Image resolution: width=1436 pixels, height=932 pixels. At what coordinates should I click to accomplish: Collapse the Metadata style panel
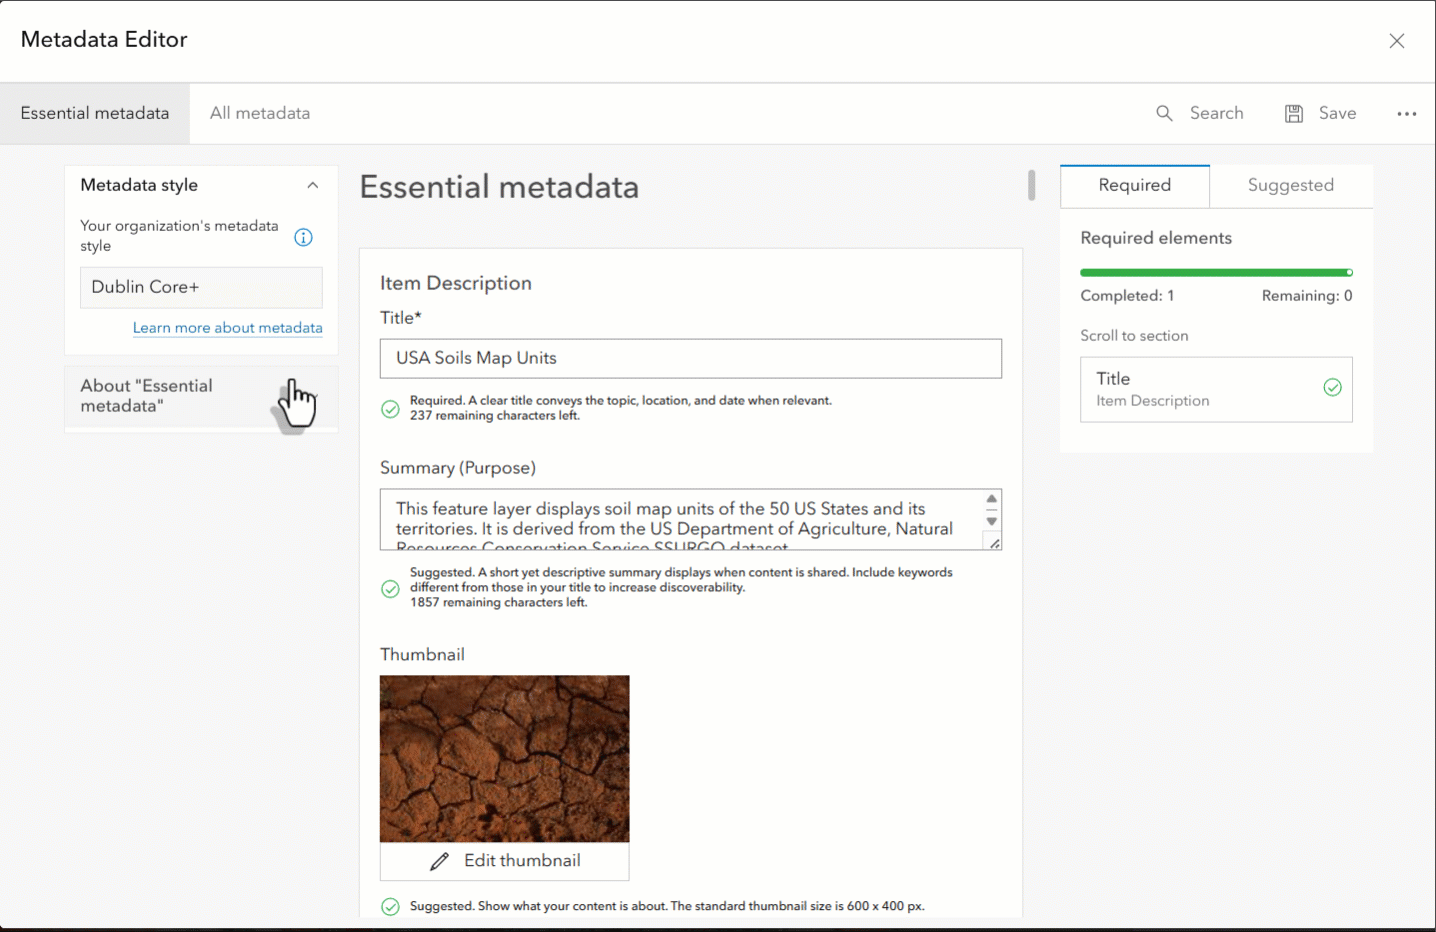[x=312, y=185]
